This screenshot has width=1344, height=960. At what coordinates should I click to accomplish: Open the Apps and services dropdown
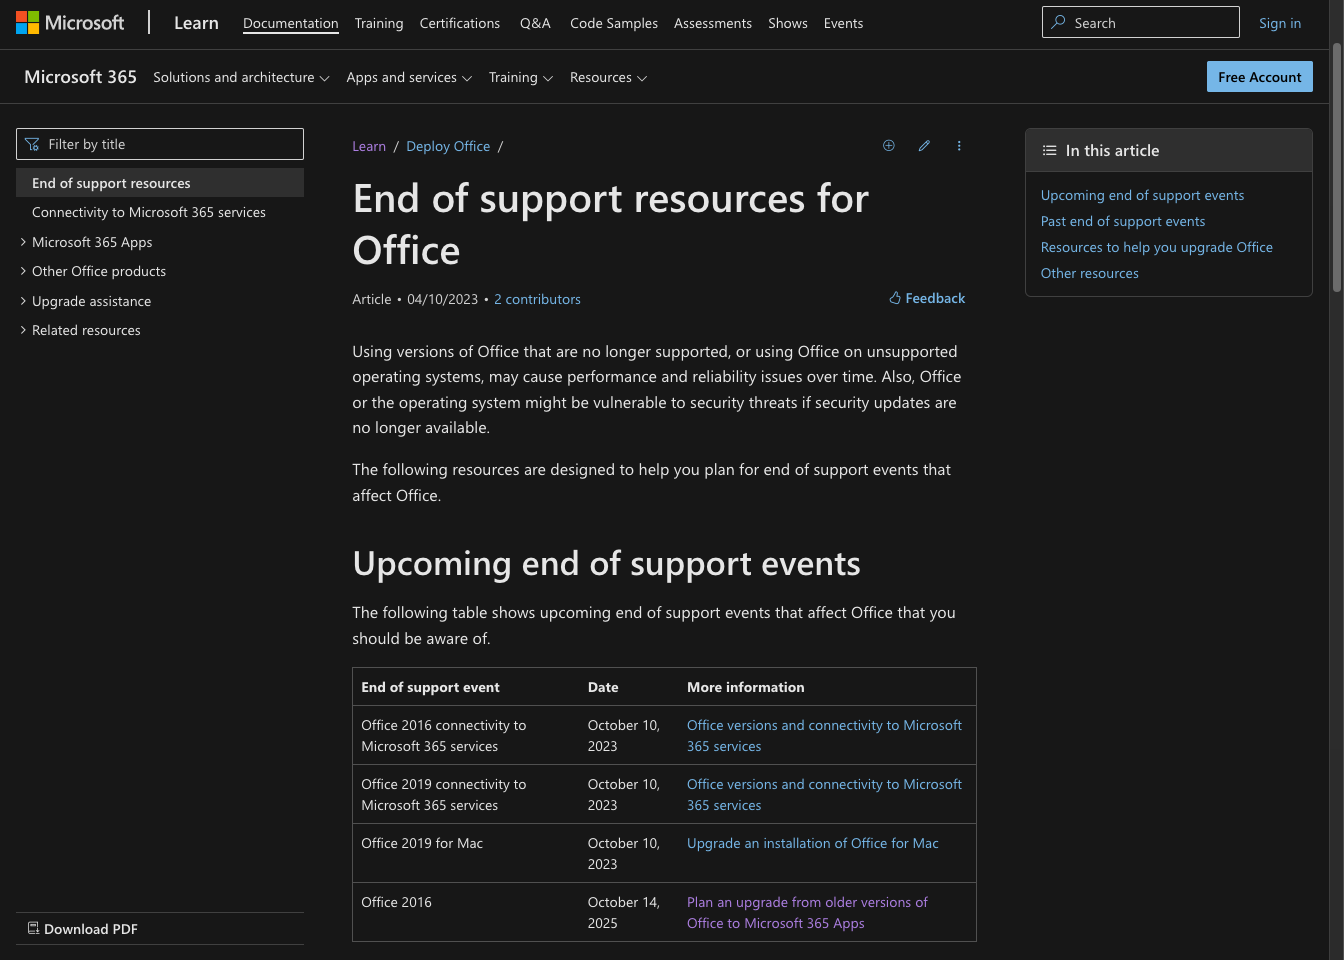pyautogui.click(x=408, y=78)
